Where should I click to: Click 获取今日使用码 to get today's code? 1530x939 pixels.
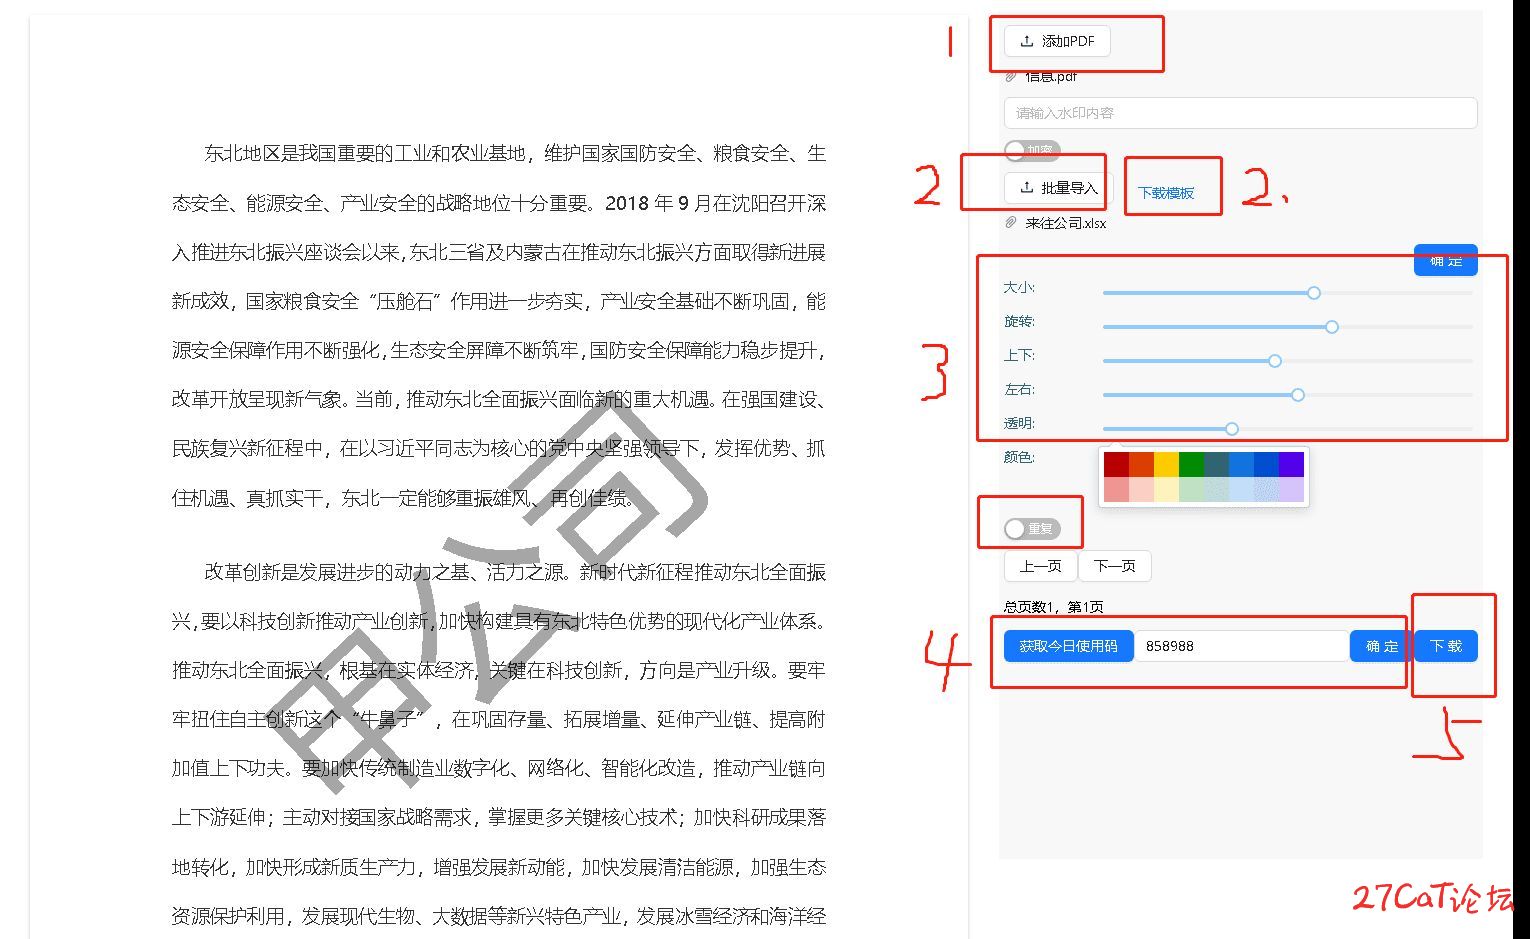[1068, 646]
